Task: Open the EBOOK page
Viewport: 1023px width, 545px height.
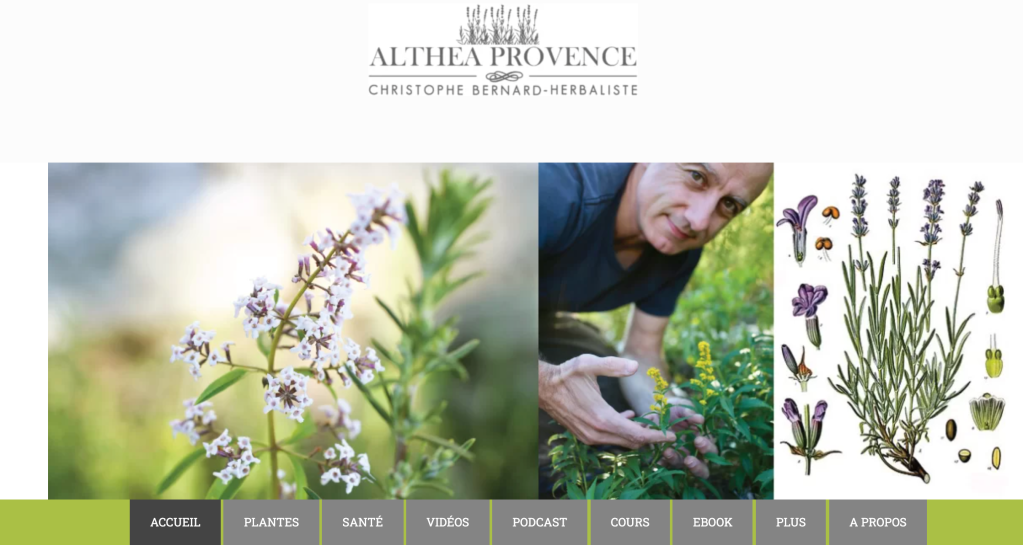Action: (x=712, y=522)
